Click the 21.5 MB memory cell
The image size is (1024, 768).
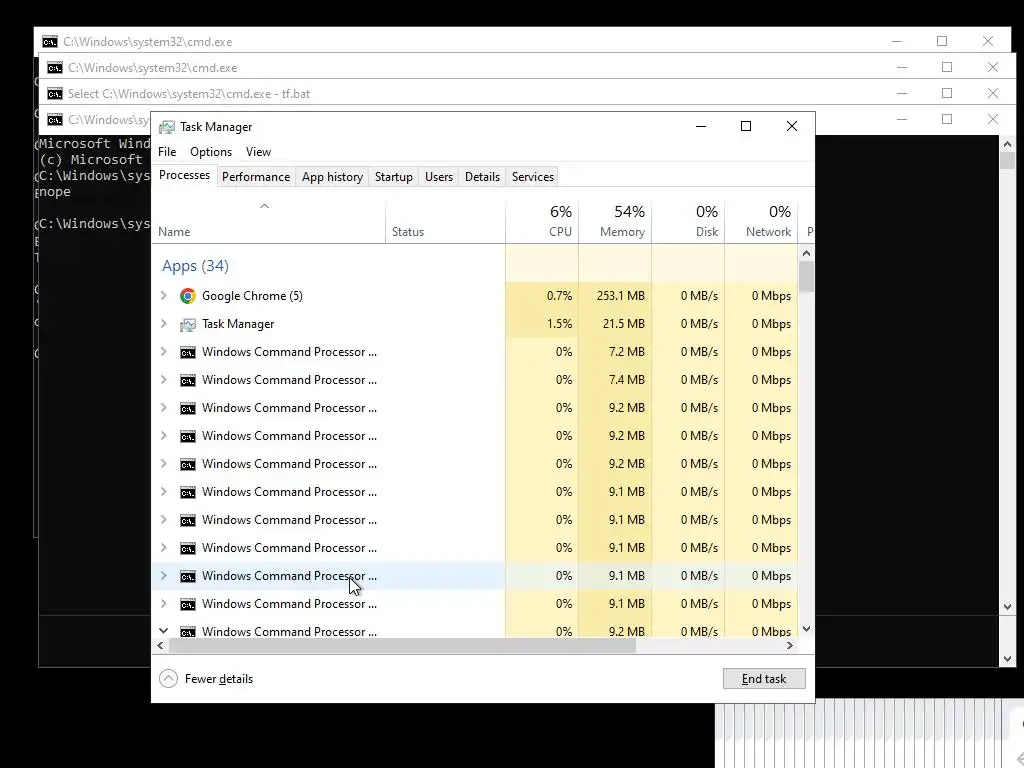pos(615,324)
